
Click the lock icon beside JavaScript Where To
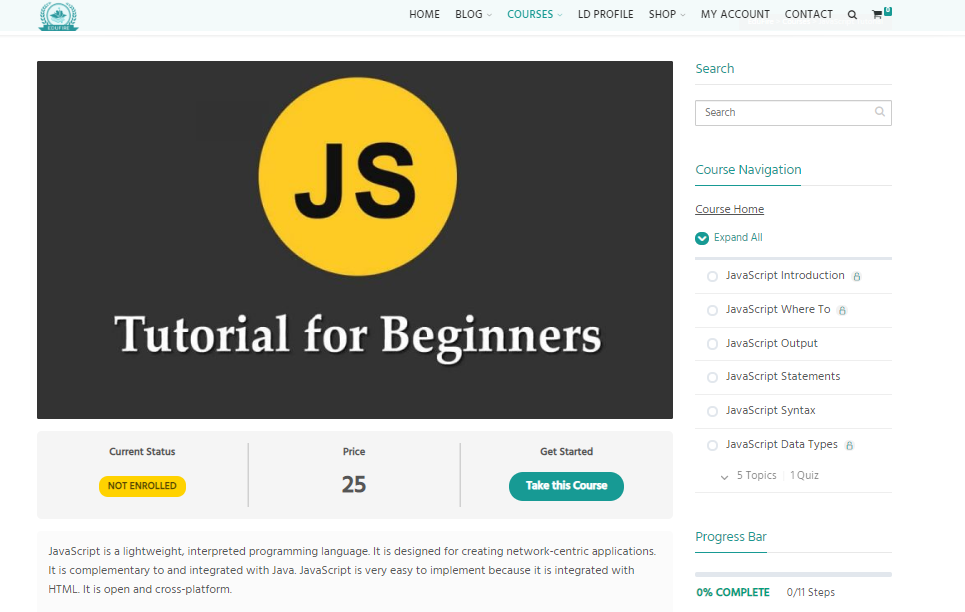(x=843, y=310)
